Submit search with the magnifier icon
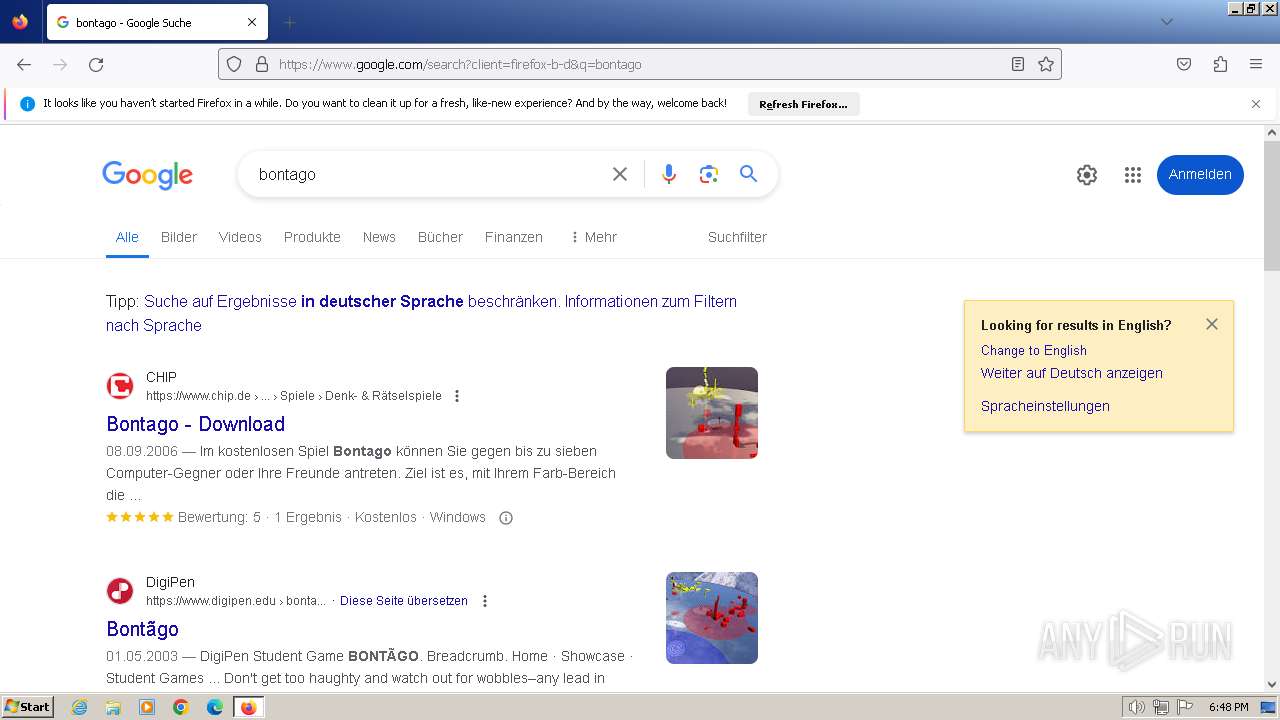Screen dimensions: 1280x720 [x=749, y=174]
